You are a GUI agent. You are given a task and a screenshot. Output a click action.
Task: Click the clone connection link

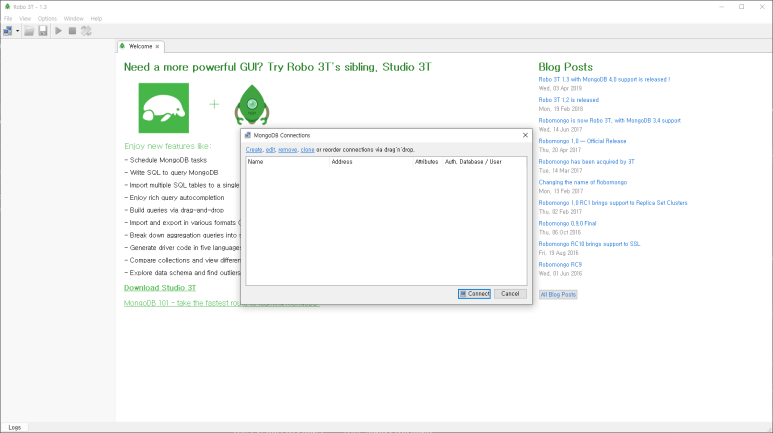tap(308, 149)
